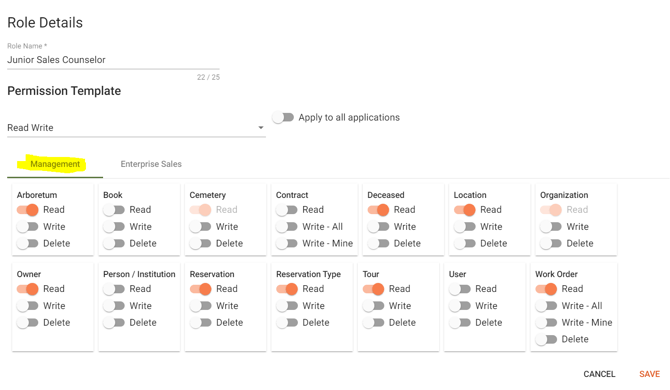Disable Reservation Read toggle
This screenshot has width=670, height=390.
(x=201, y=289)
